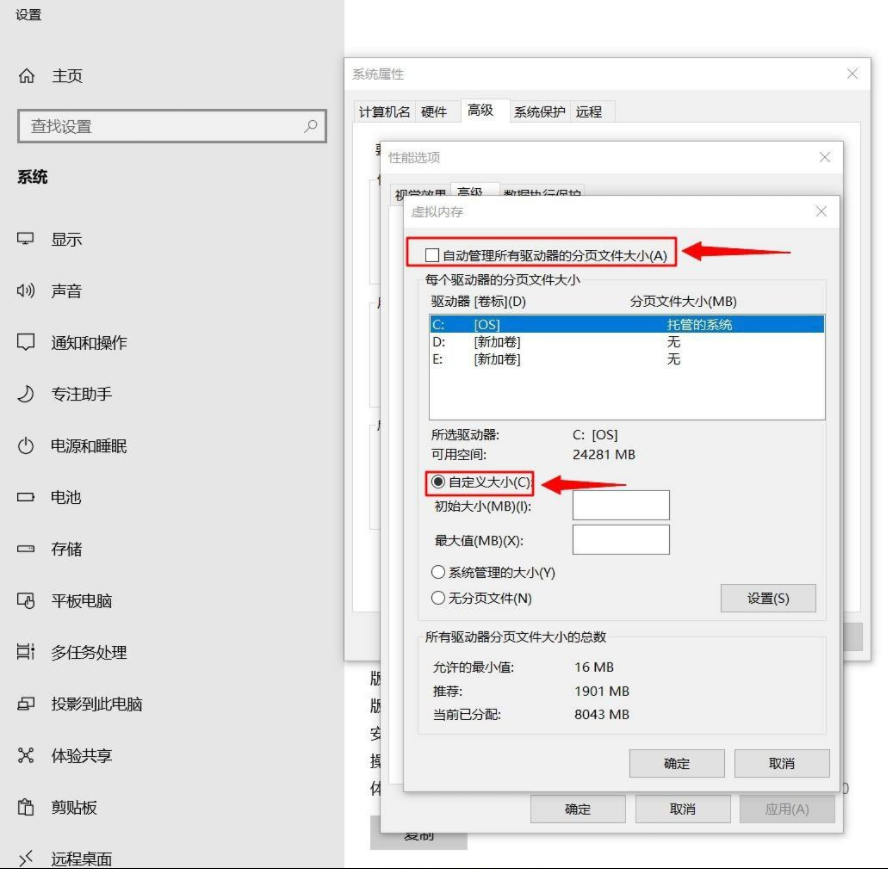Open the 电池 battery icon
This screenshot has width=888, height=869.
(25, 497)
